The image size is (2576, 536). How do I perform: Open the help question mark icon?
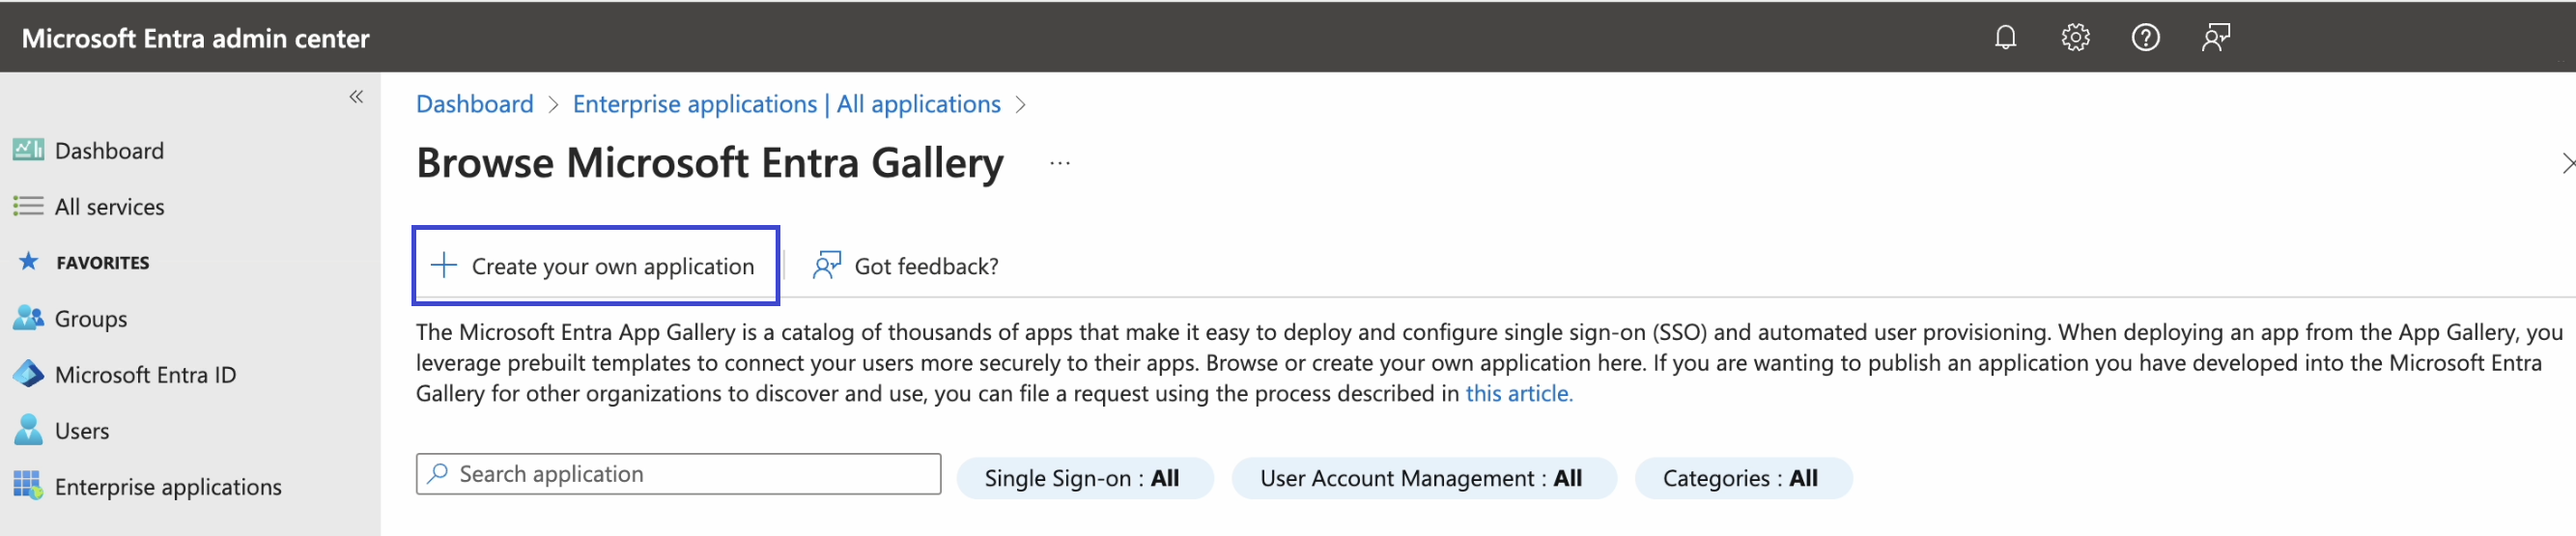tap(2145, 38)
